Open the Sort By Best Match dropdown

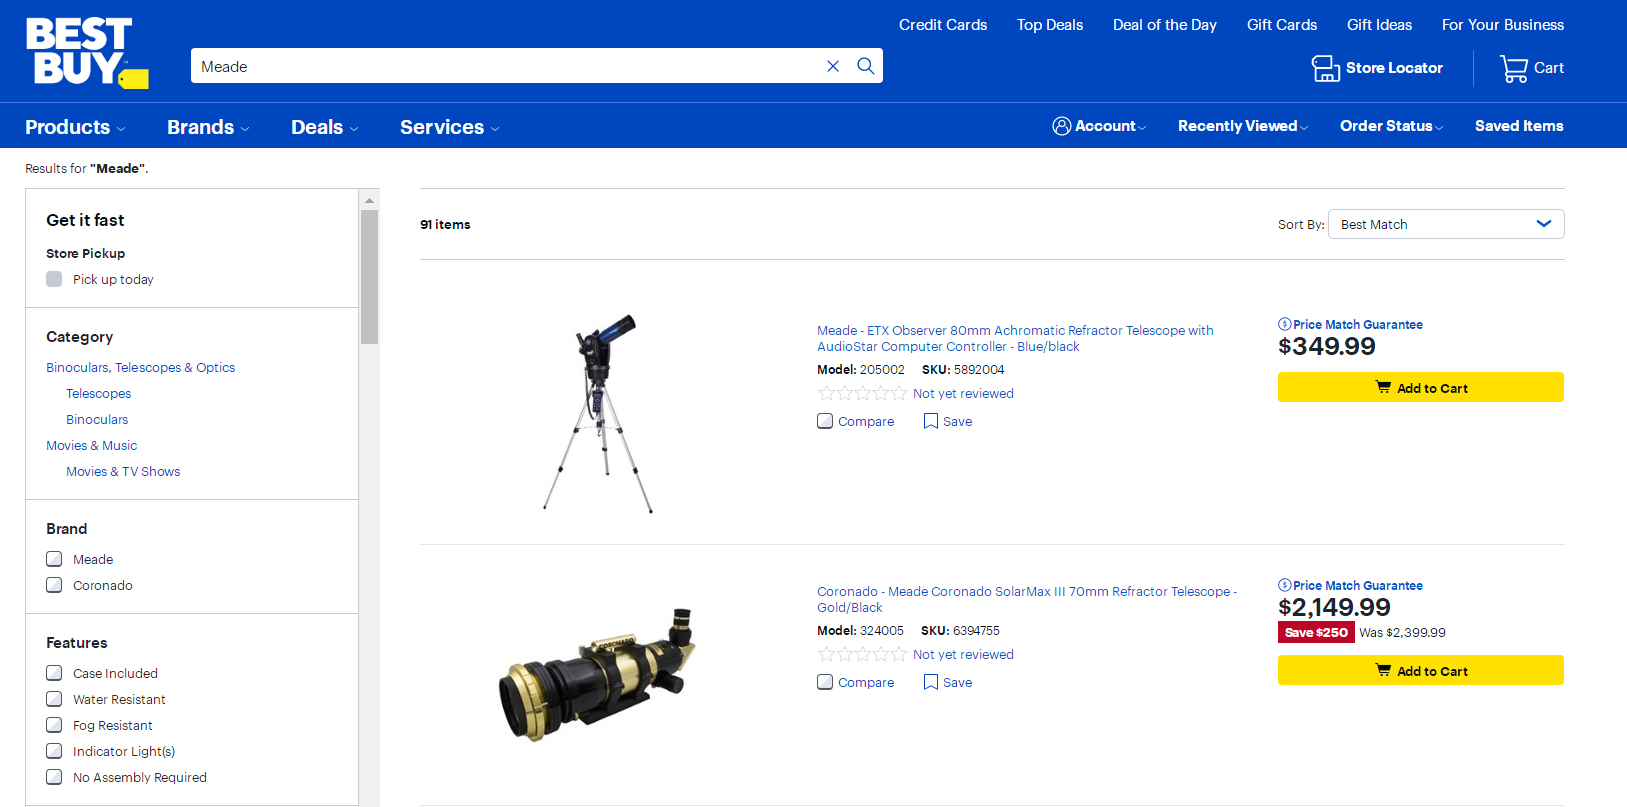1446,224
